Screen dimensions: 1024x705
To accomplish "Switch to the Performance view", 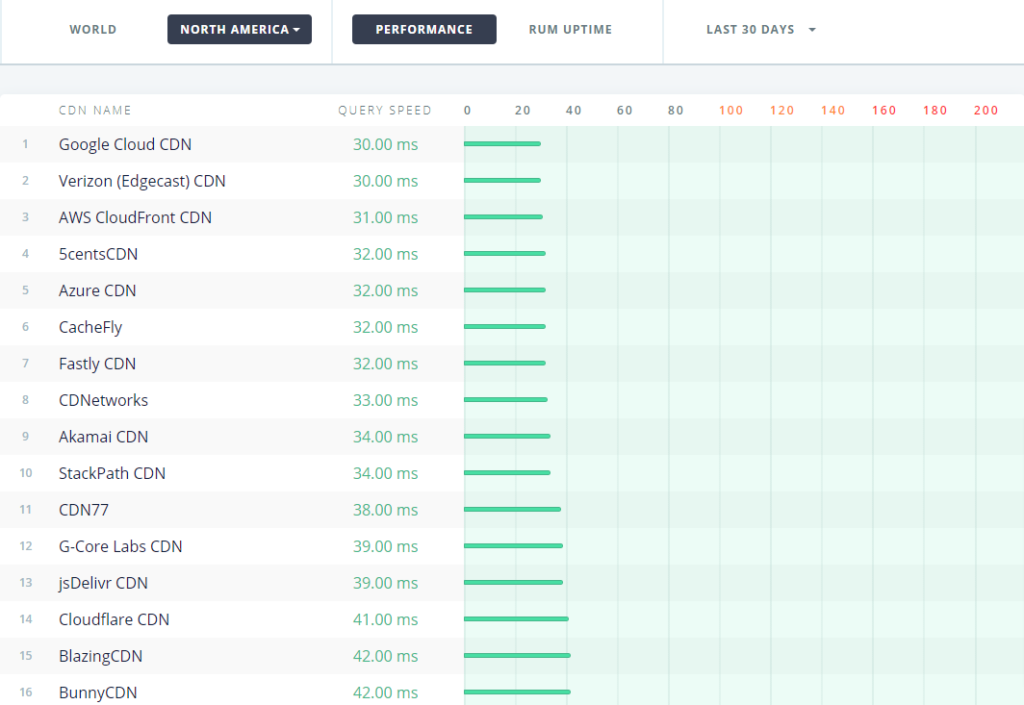I will [424, 29].
